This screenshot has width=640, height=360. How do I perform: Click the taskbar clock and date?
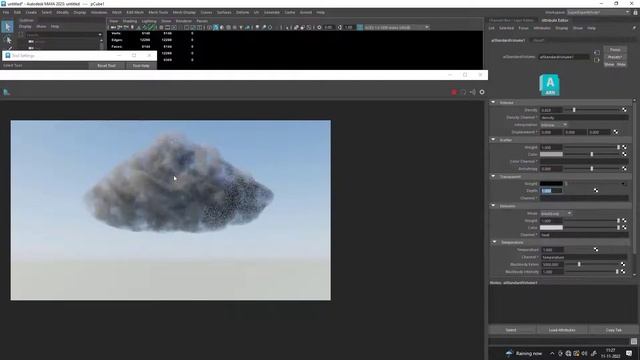point(611,353)
